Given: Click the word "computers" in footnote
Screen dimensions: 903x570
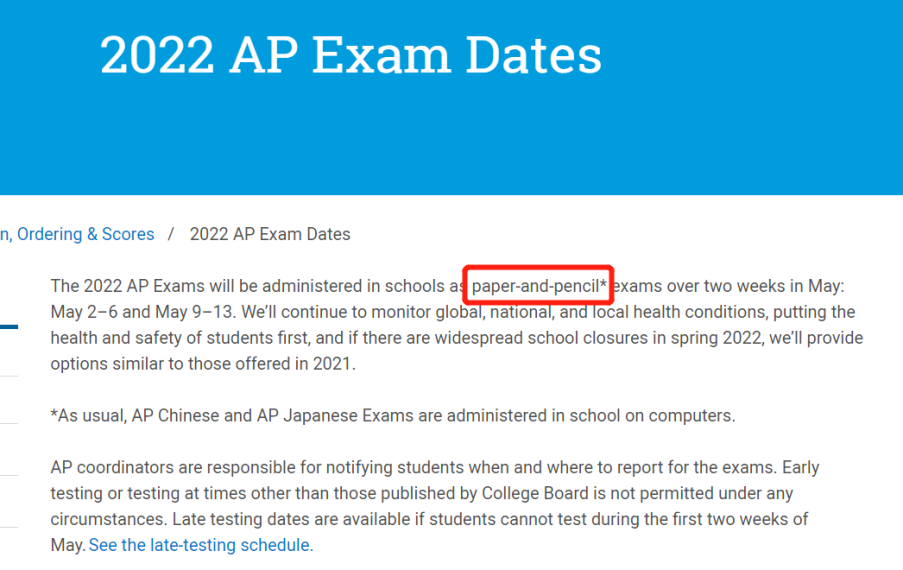Looking at the screenshot, I should 696,415.
